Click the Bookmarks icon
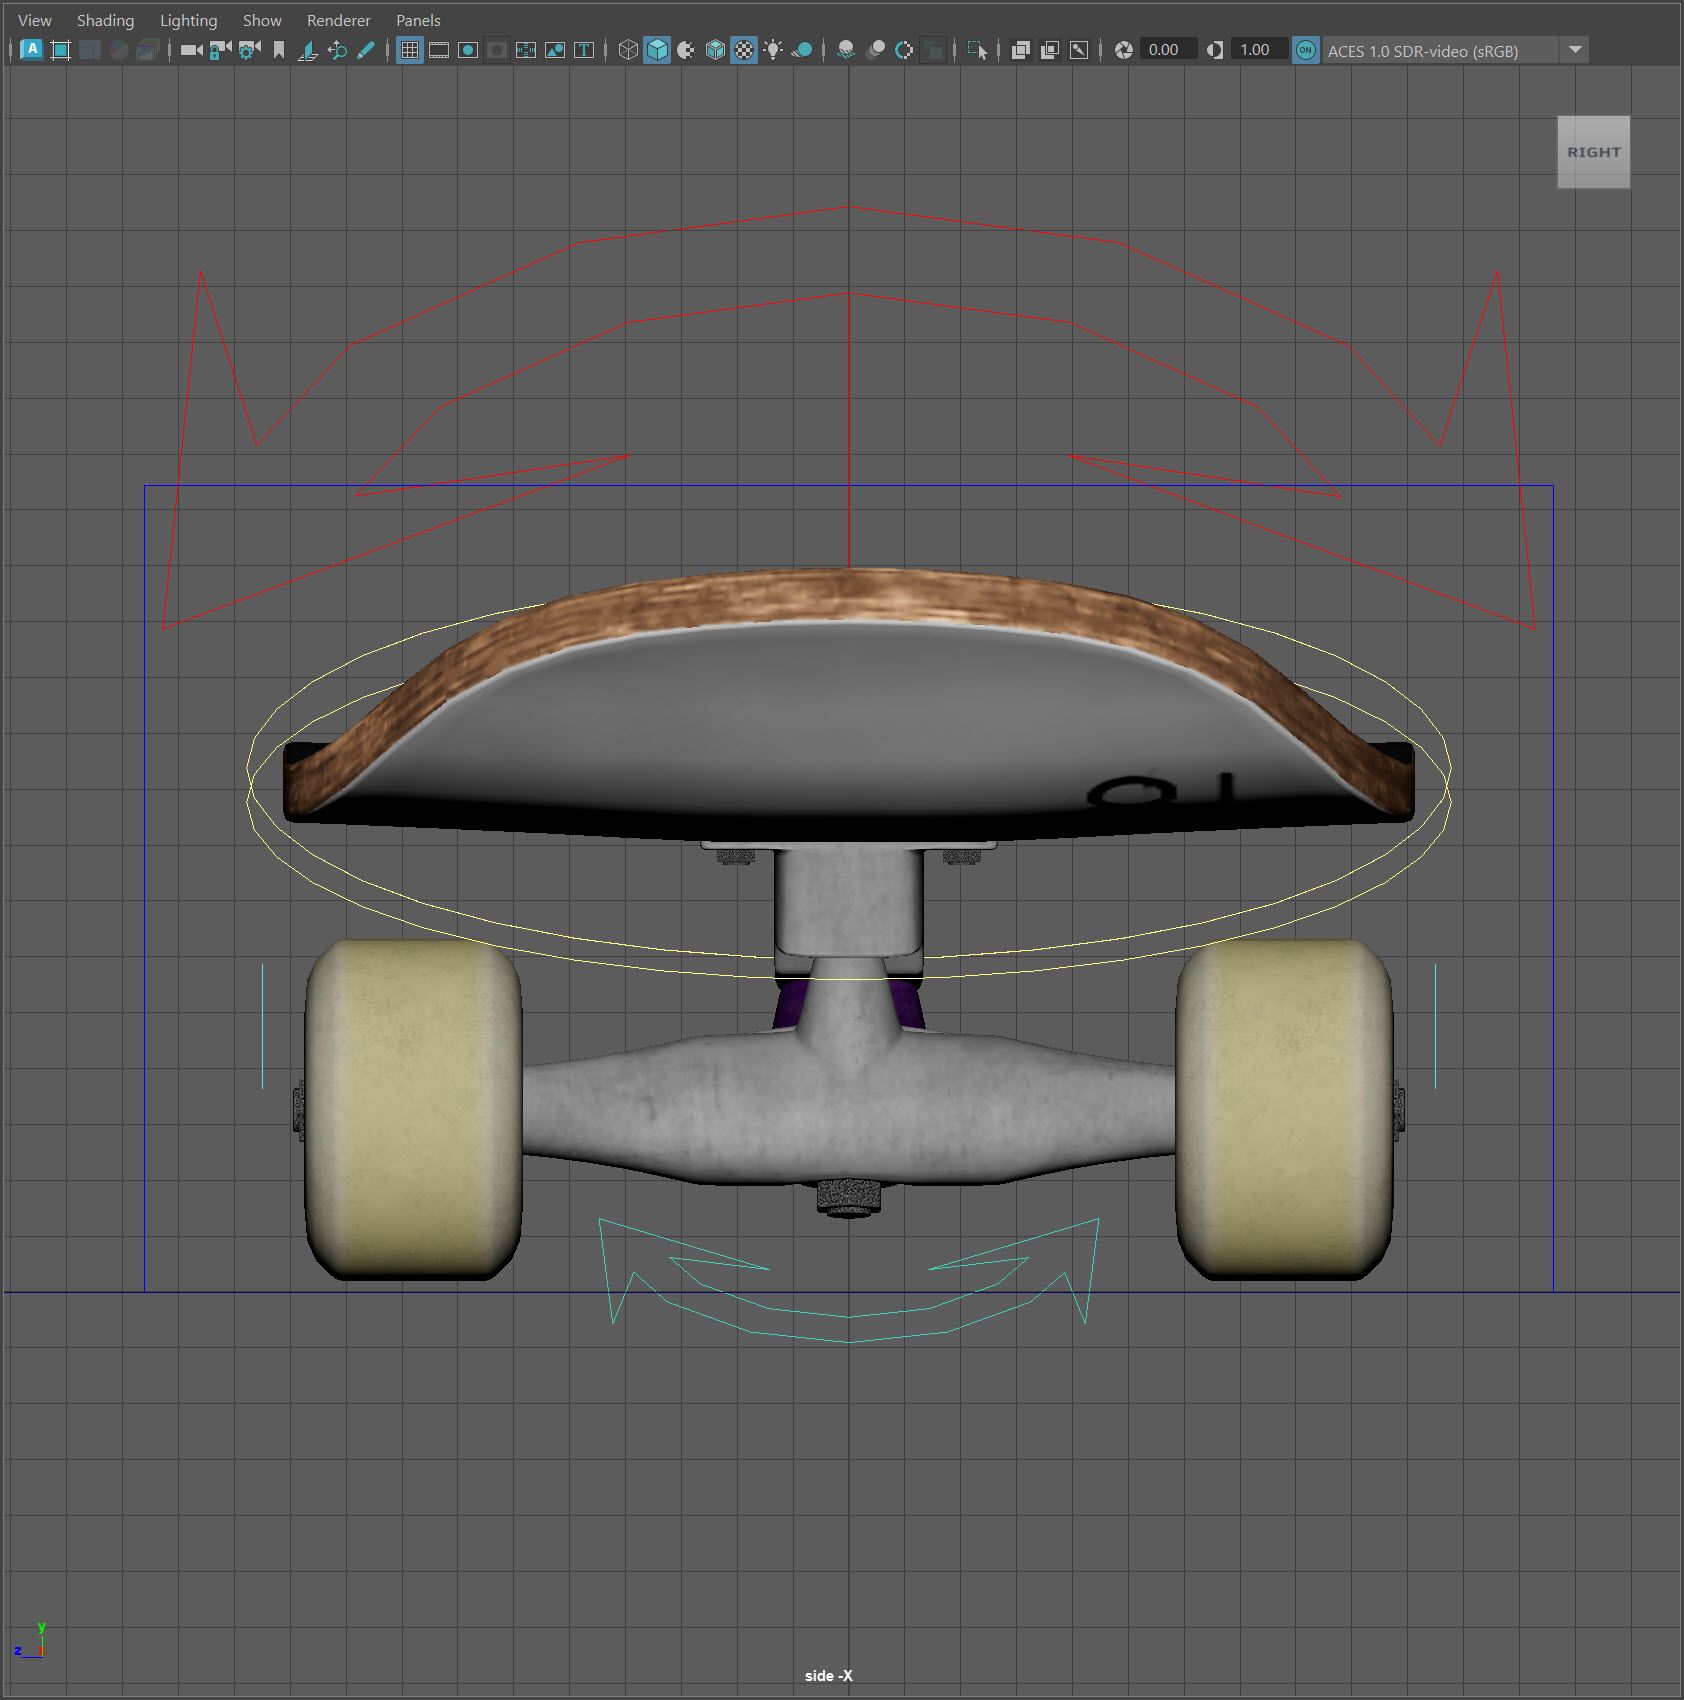The height and width of the screenshot is (1700, 1684). point(279,50)
